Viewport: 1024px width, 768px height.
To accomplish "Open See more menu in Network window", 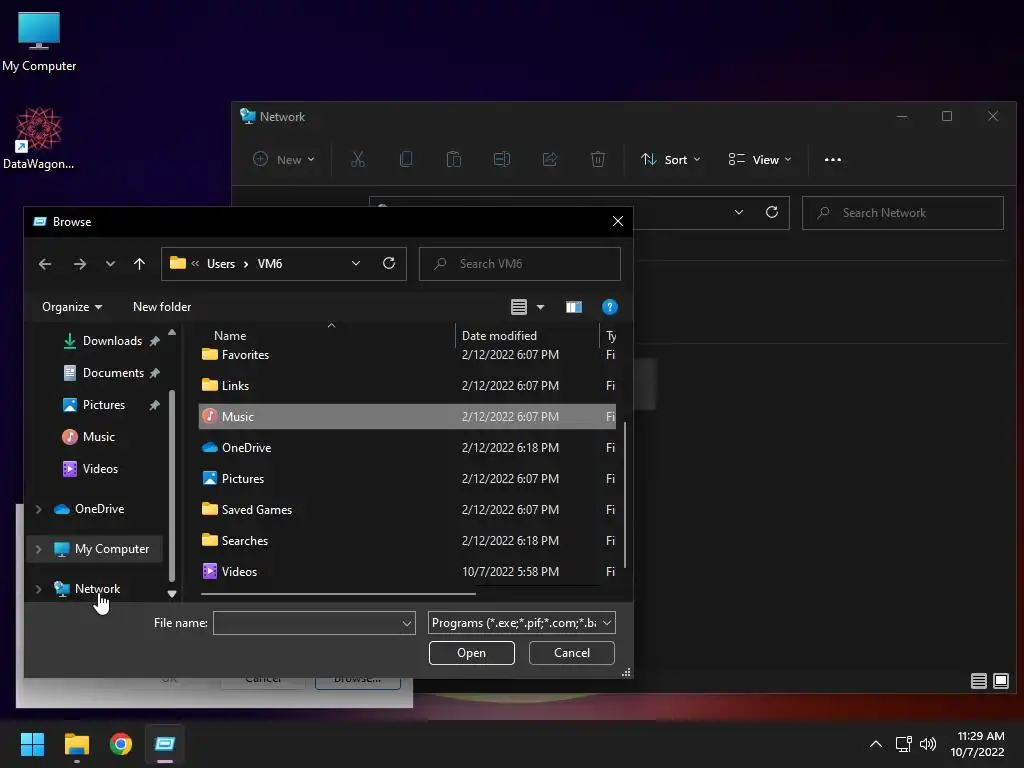I will [x=833, y=160].
